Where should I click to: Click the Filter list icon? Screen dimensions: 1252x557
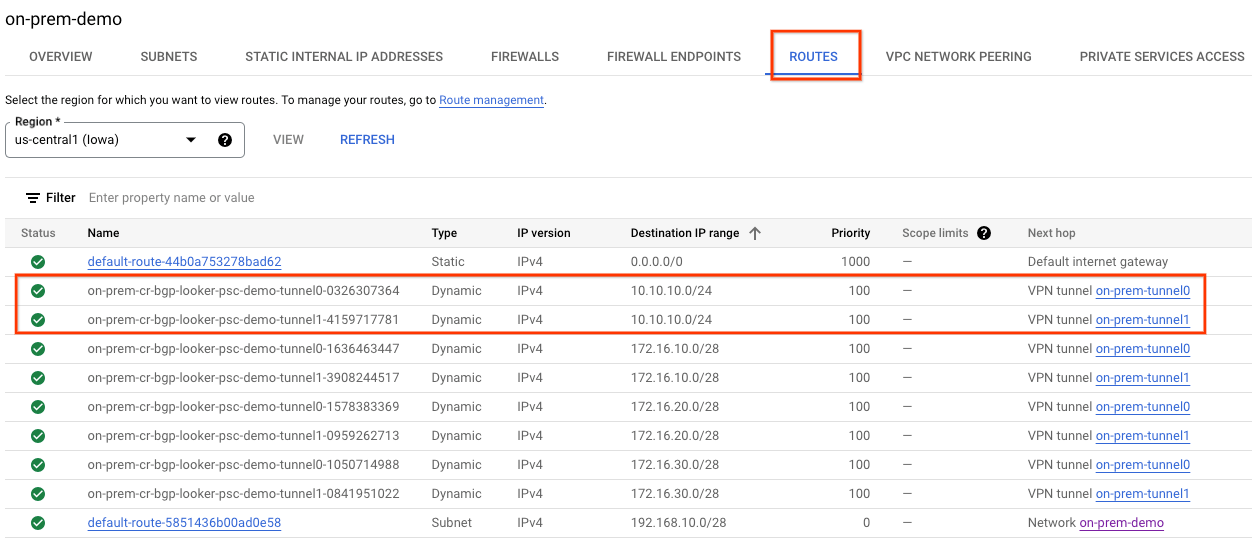33,198
